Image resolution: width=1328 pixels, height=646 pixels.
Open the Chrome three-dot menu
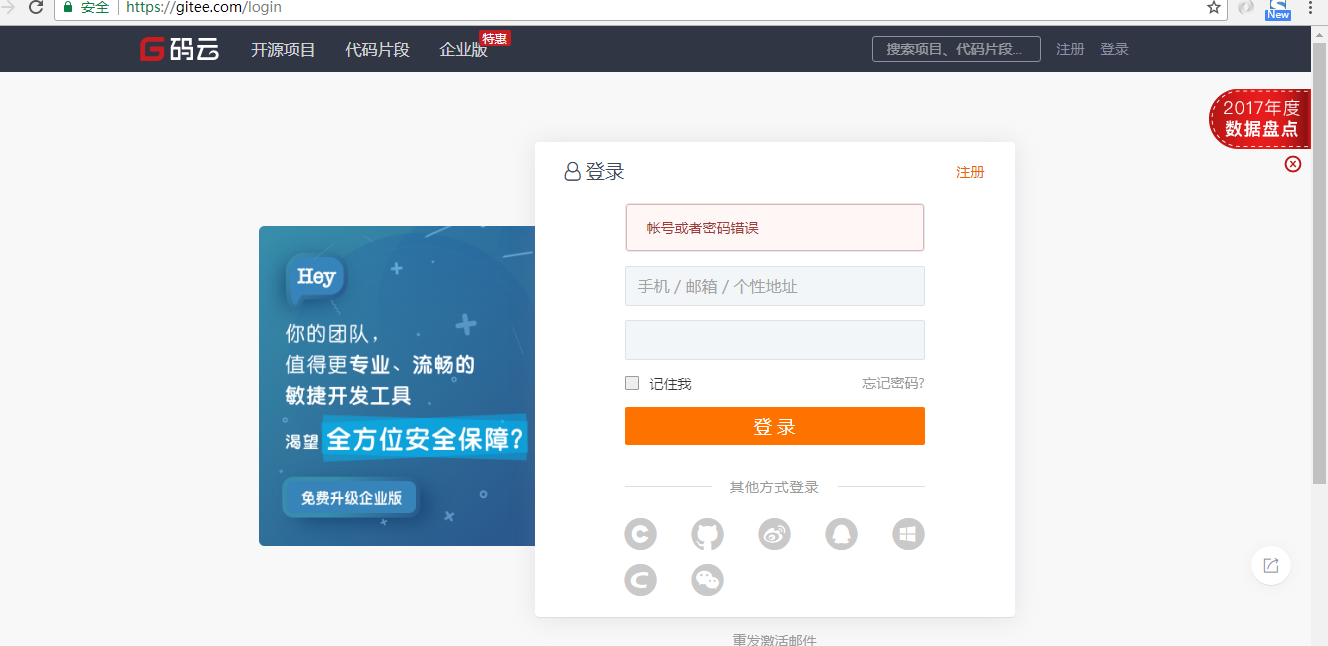tap(1311, 7)
